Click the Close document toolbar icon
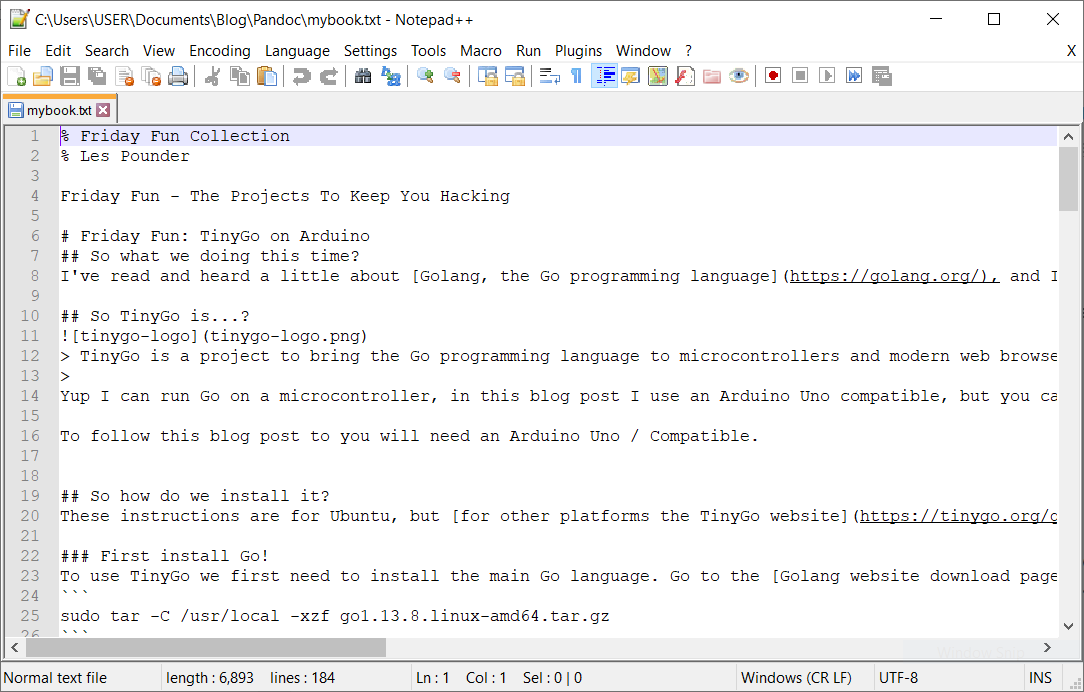The height and width of the screenshot is (692, 1084). point(124,76)
